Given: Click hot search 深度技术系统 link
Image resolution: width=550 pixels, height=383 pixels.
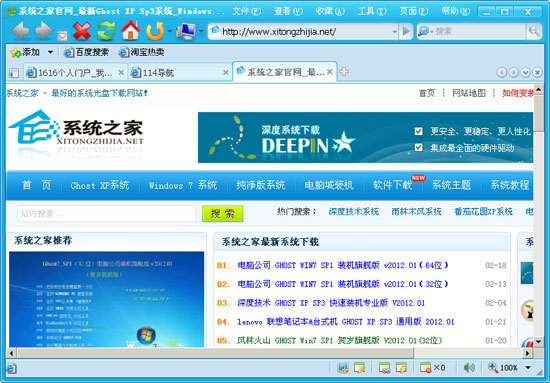Looking at the screenshot, I should tap(354, 212).
